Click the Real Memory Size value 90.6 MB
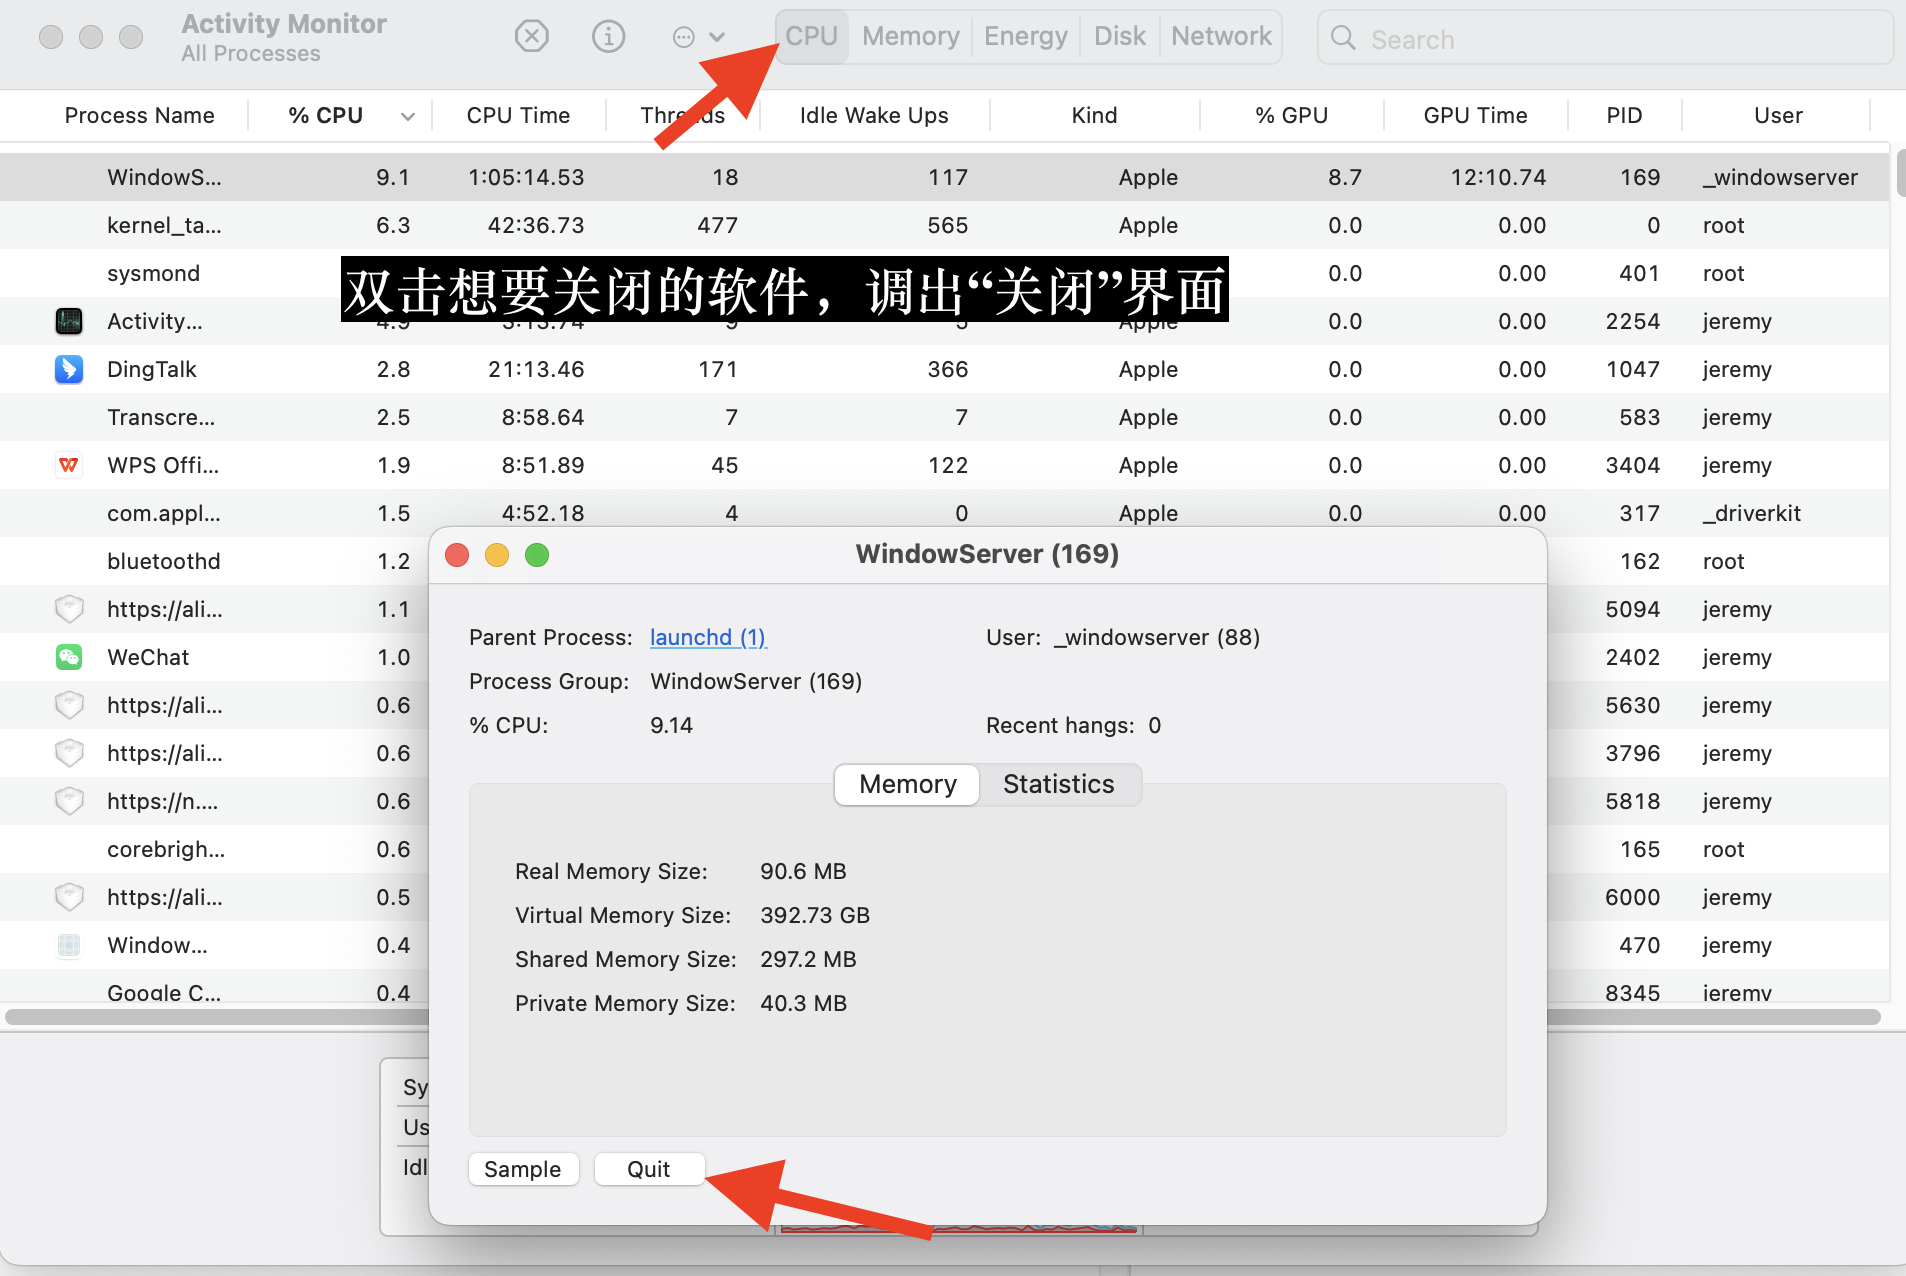 pos(803,871)
